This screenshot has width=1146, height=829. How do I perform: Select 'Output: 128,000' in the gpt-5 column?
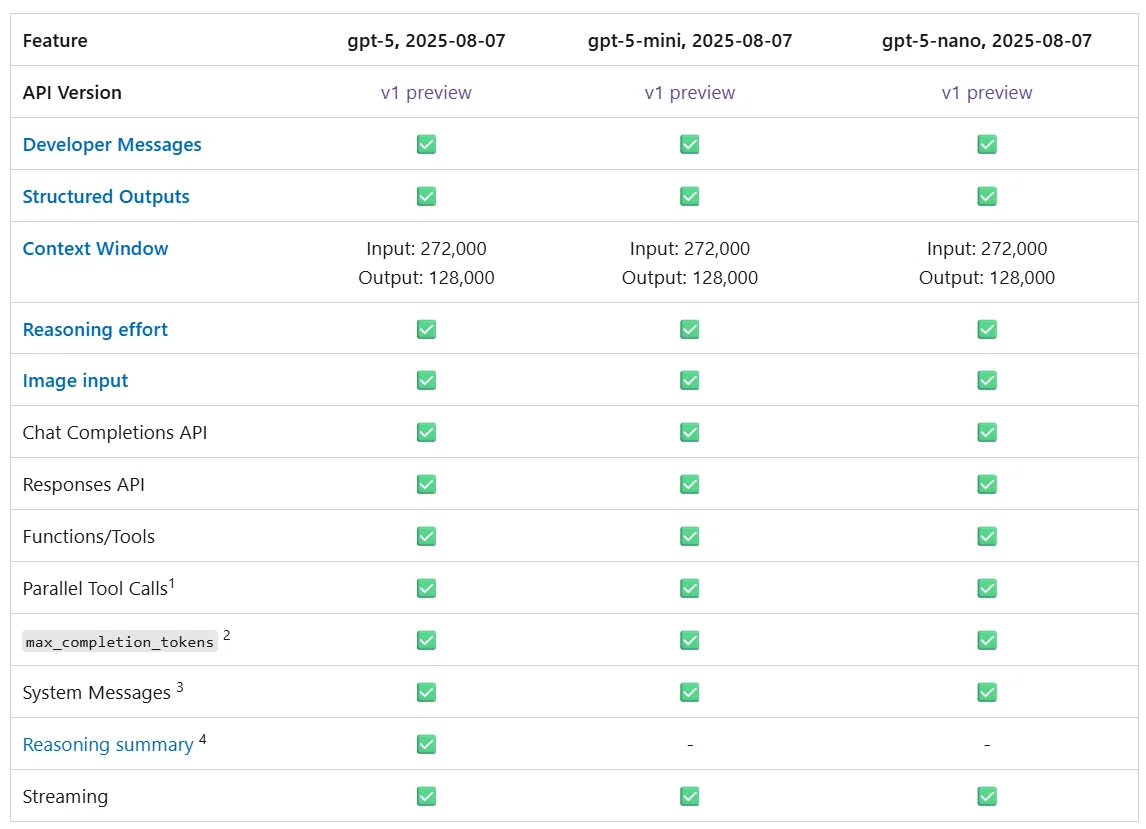tap(426, 278)
